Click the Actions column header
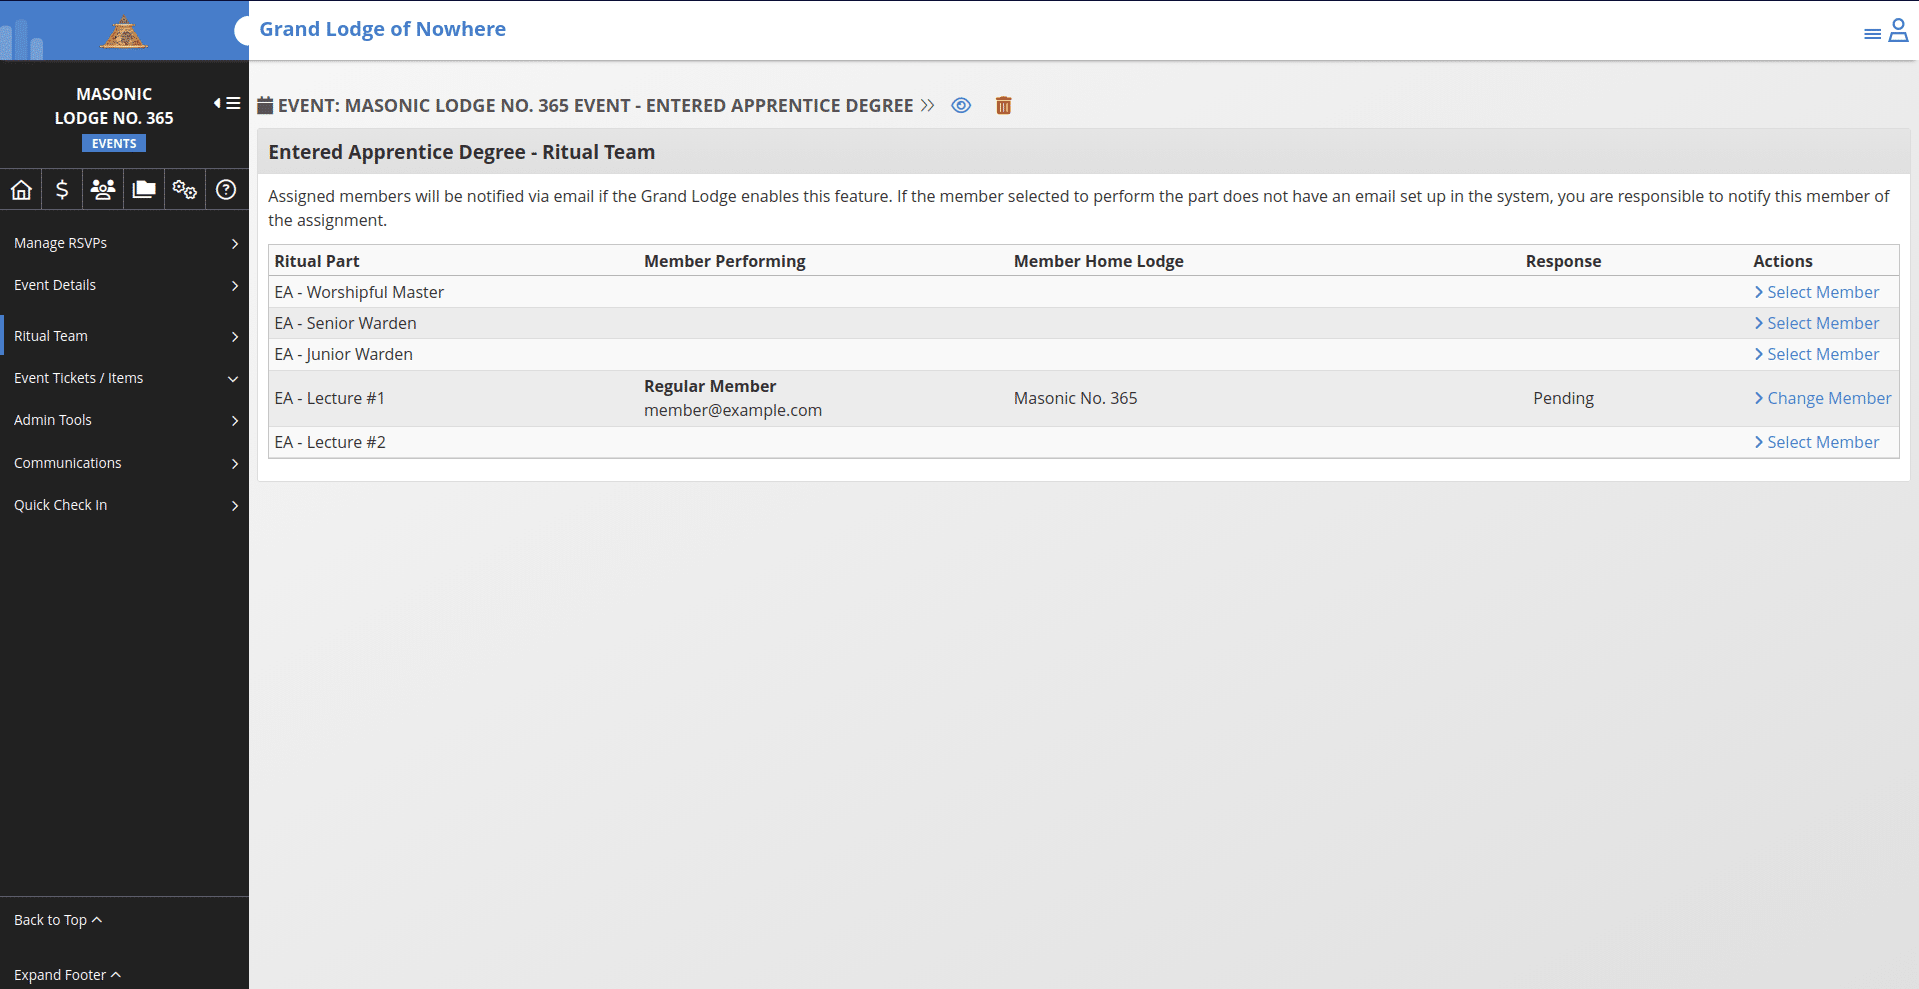The width and height of the screenshot is (1919, 989). (1783, 261)
